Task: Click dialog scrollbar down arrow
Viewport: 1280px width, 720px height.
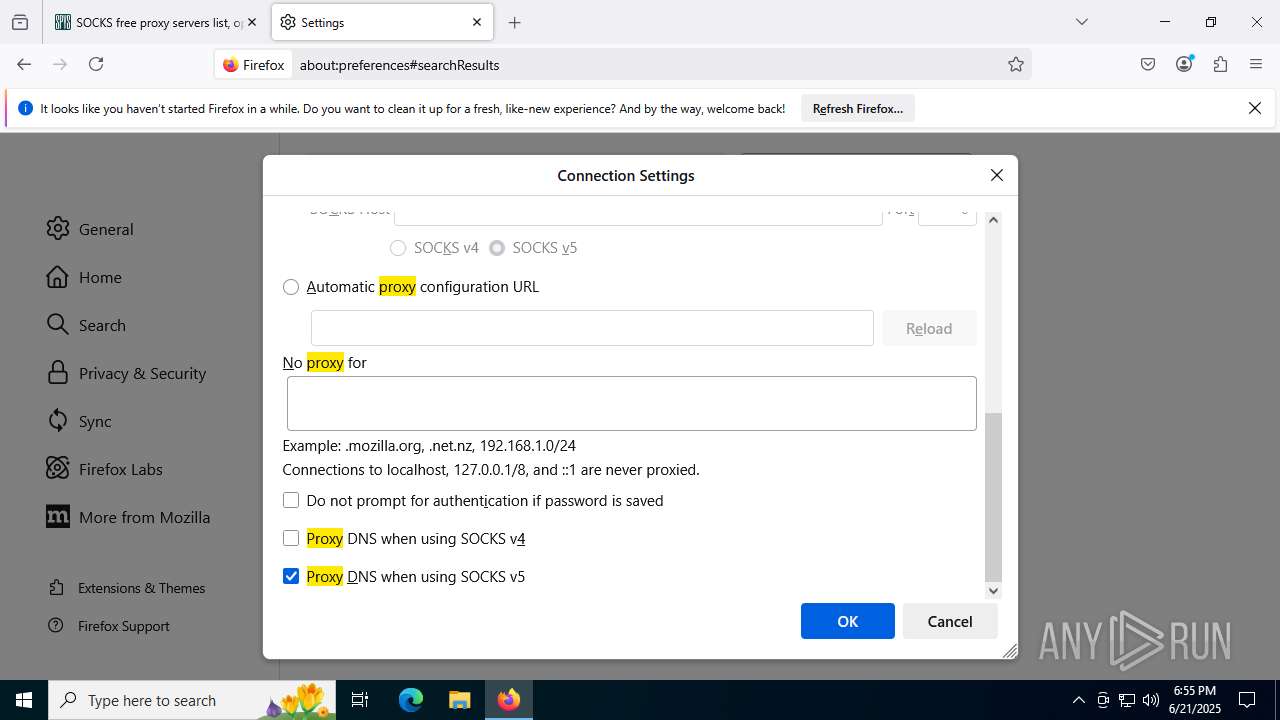Action: click(993, 590)
